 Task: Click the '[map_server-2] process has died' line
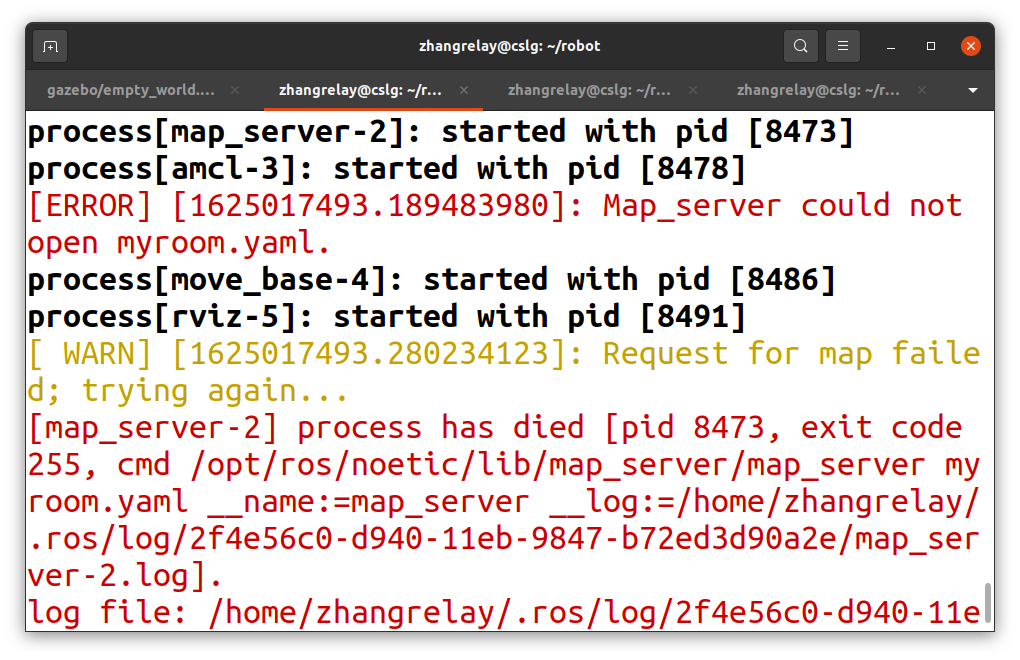click(495, 429)
